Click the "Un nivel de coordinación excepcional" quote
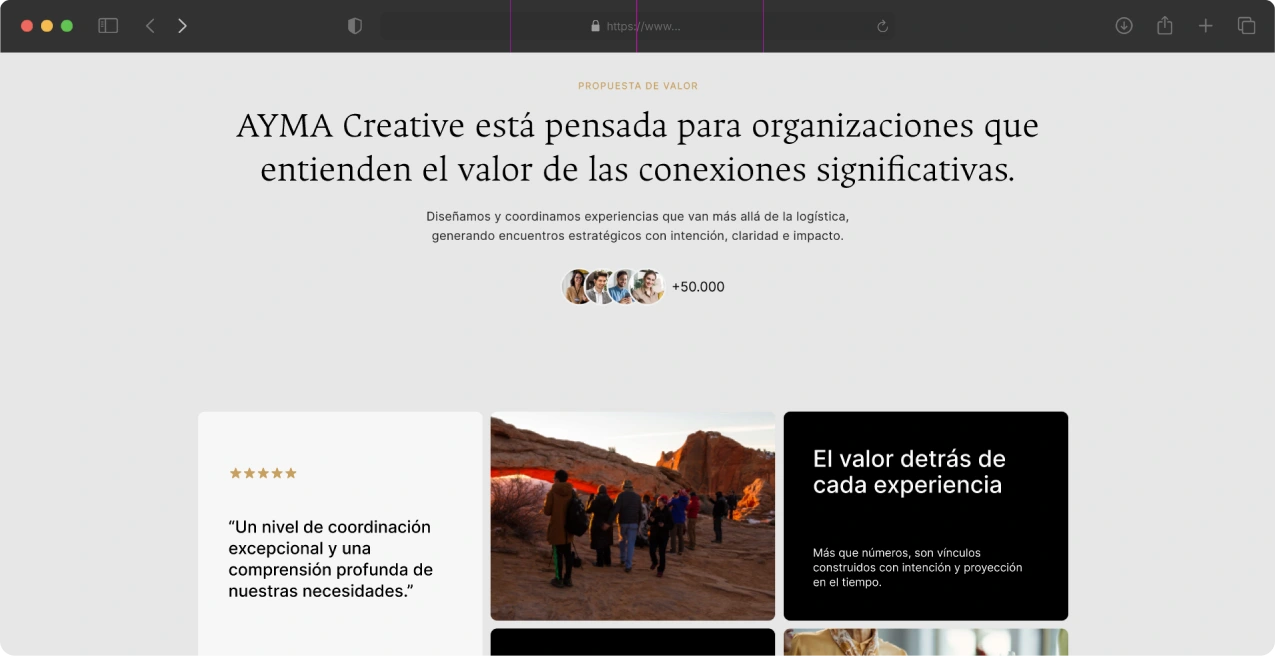1275x656 pixels. pyautogui.click(x=330, y=559)
